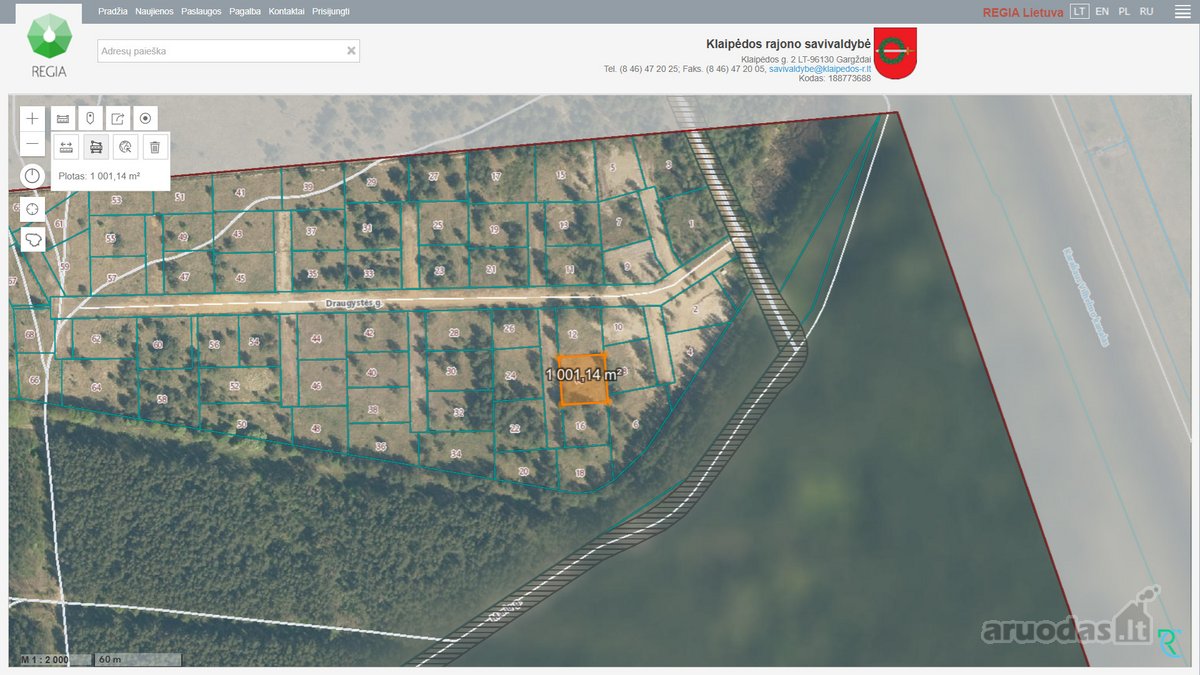Clear the address search field

[x=351, y=51]
